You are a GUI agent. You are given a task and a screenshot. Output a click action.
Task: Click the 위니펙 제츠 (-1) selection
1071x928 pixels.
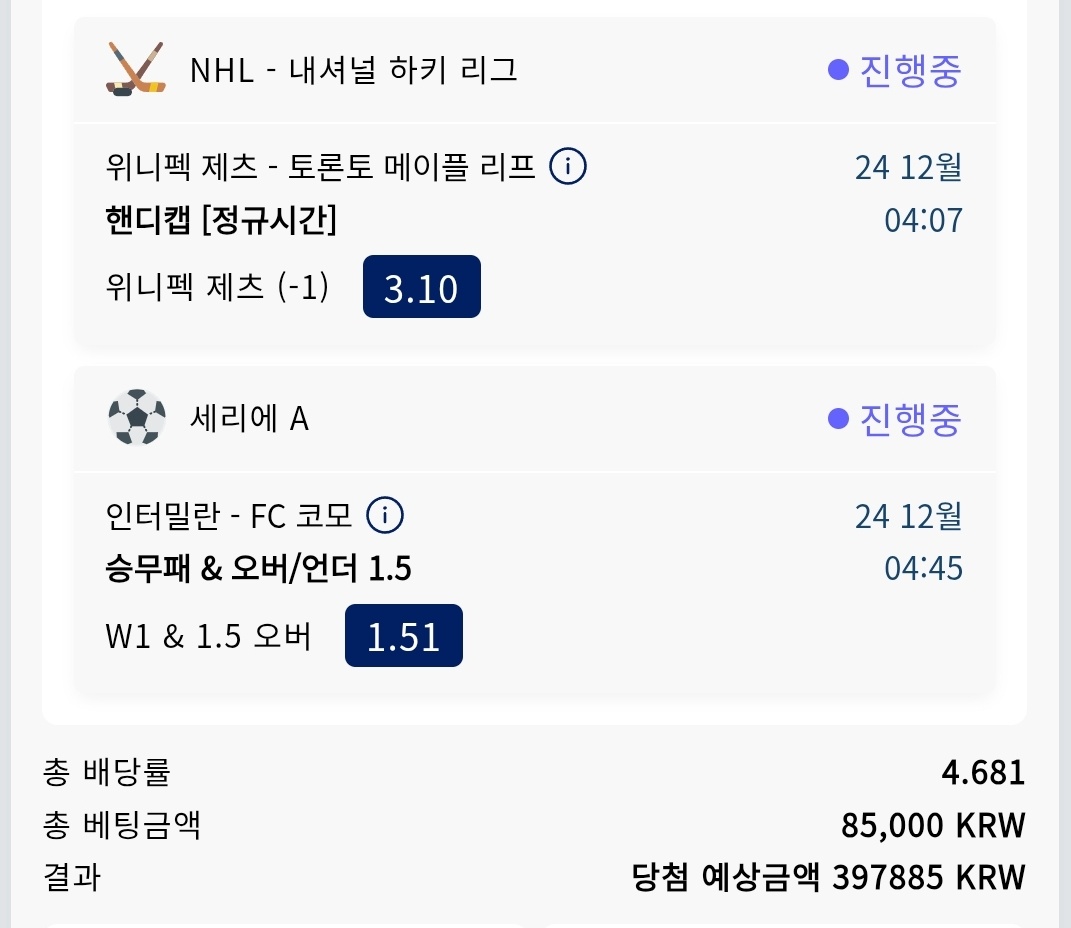(x=216, y=288)
